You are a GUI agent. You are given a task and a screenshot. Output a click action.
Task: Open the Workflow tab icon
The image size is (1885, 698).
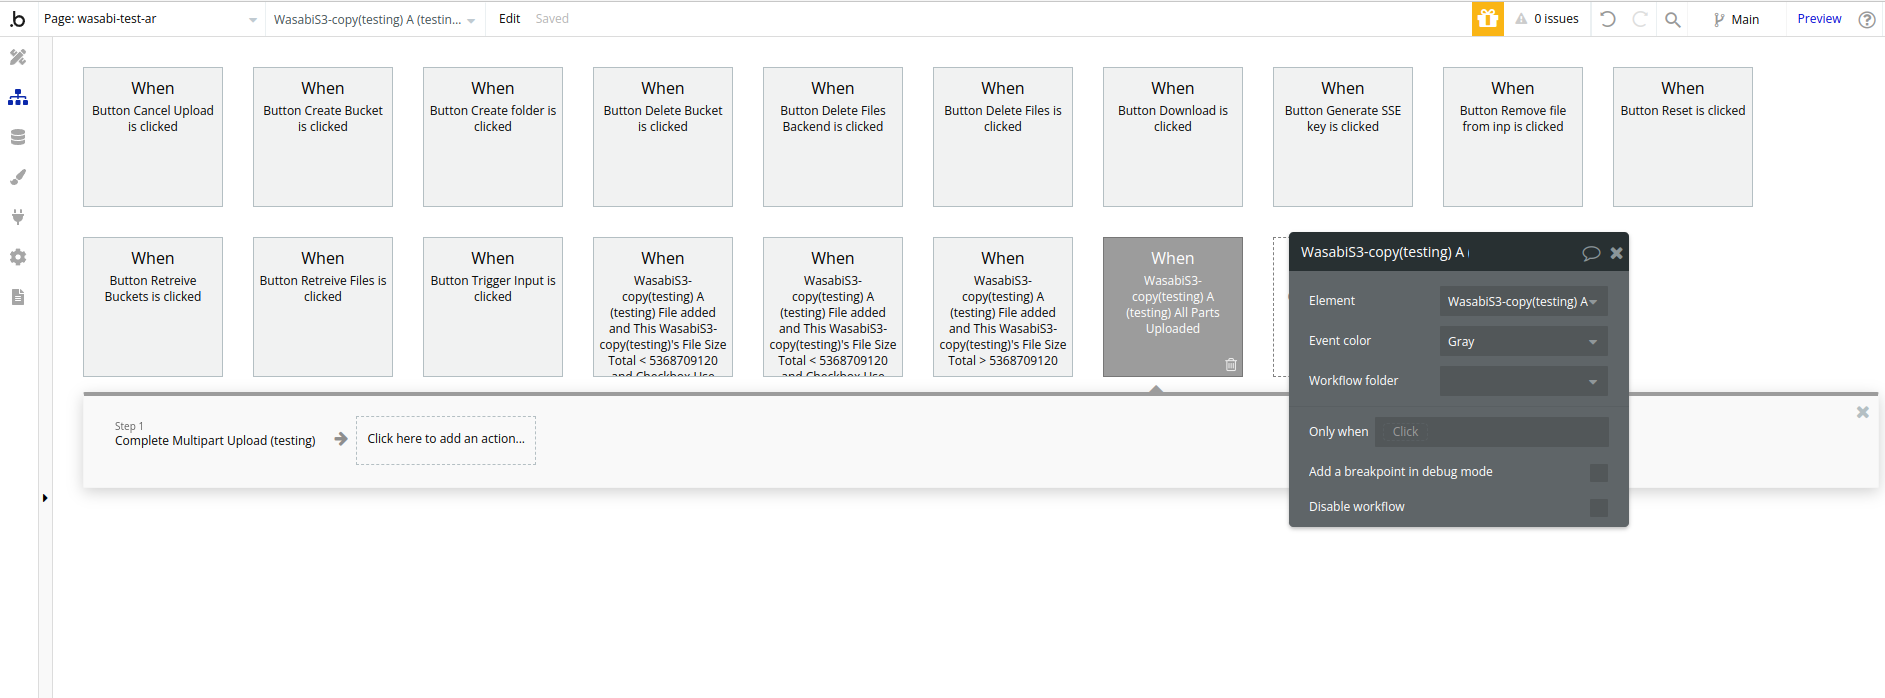(18, 97)
